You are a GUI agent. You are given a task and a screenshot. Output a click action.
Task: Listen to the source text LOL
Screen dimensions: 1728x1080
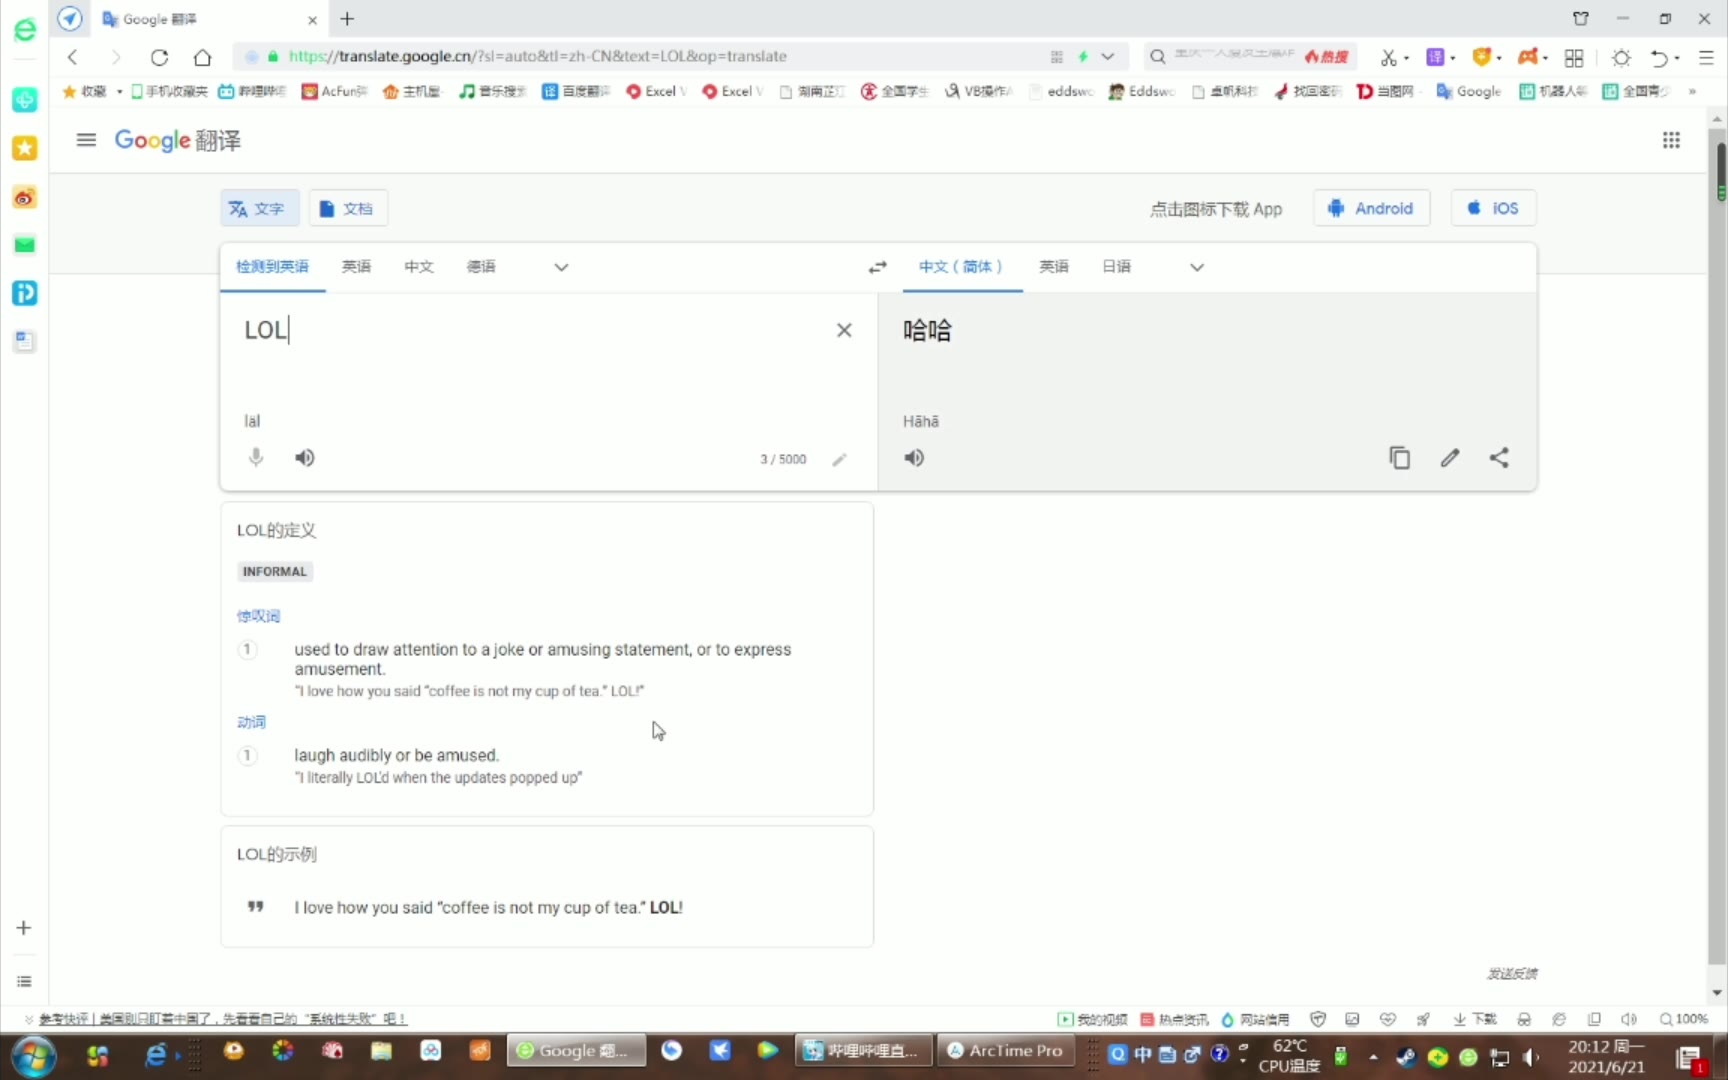305,458
